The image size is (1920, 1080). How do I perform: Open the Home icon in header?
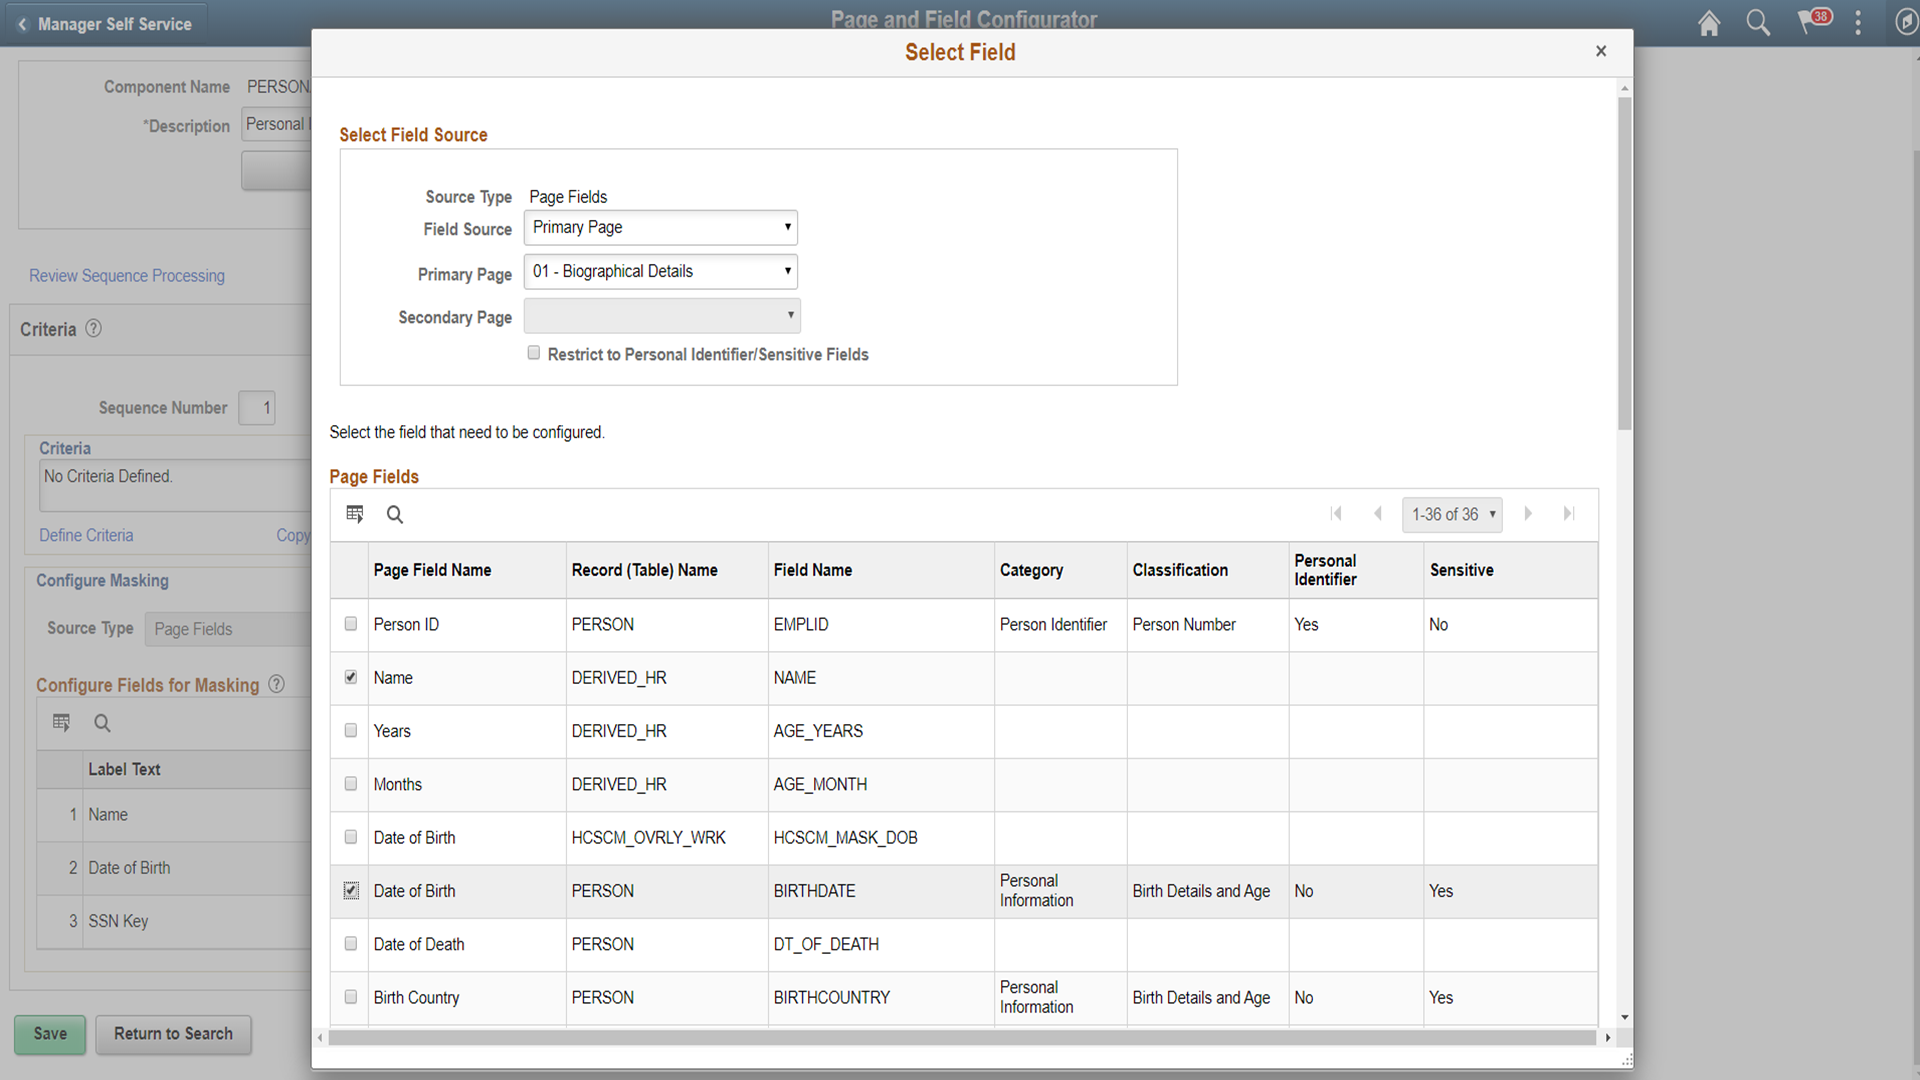point(1709,23)
